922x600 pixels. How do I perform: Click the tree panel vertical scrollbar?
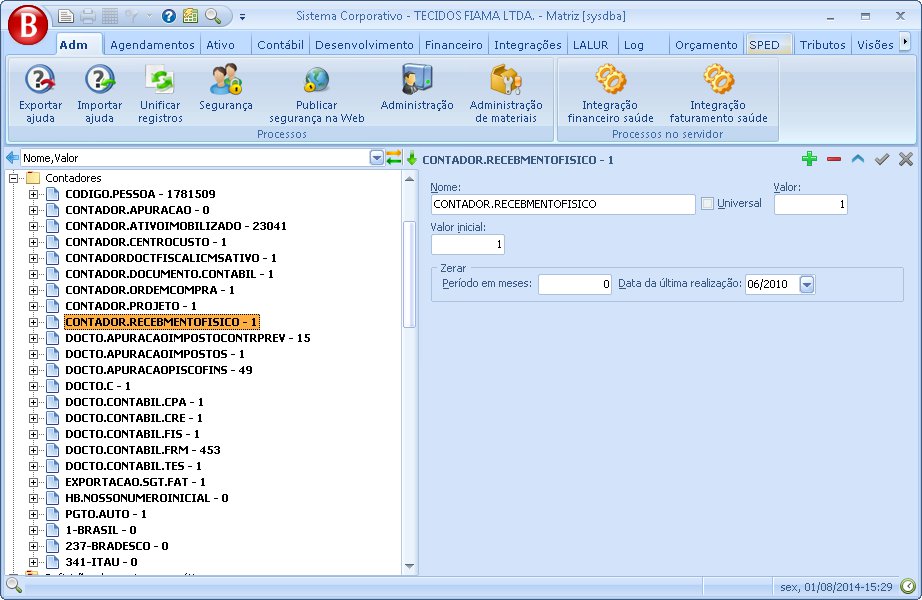point(408,273)
